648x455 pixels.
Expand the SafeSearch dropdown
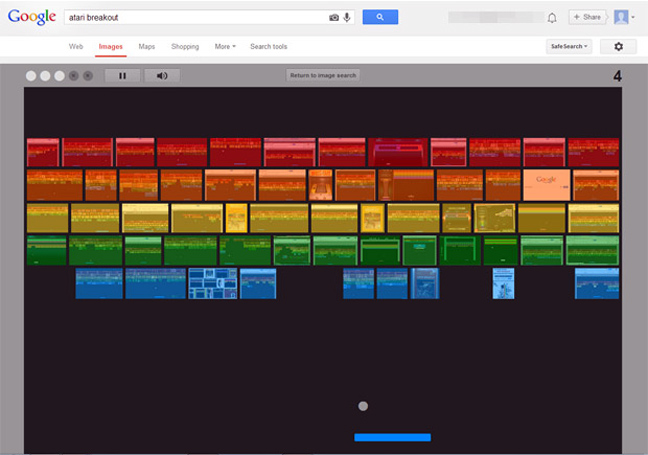click(569, 47)
